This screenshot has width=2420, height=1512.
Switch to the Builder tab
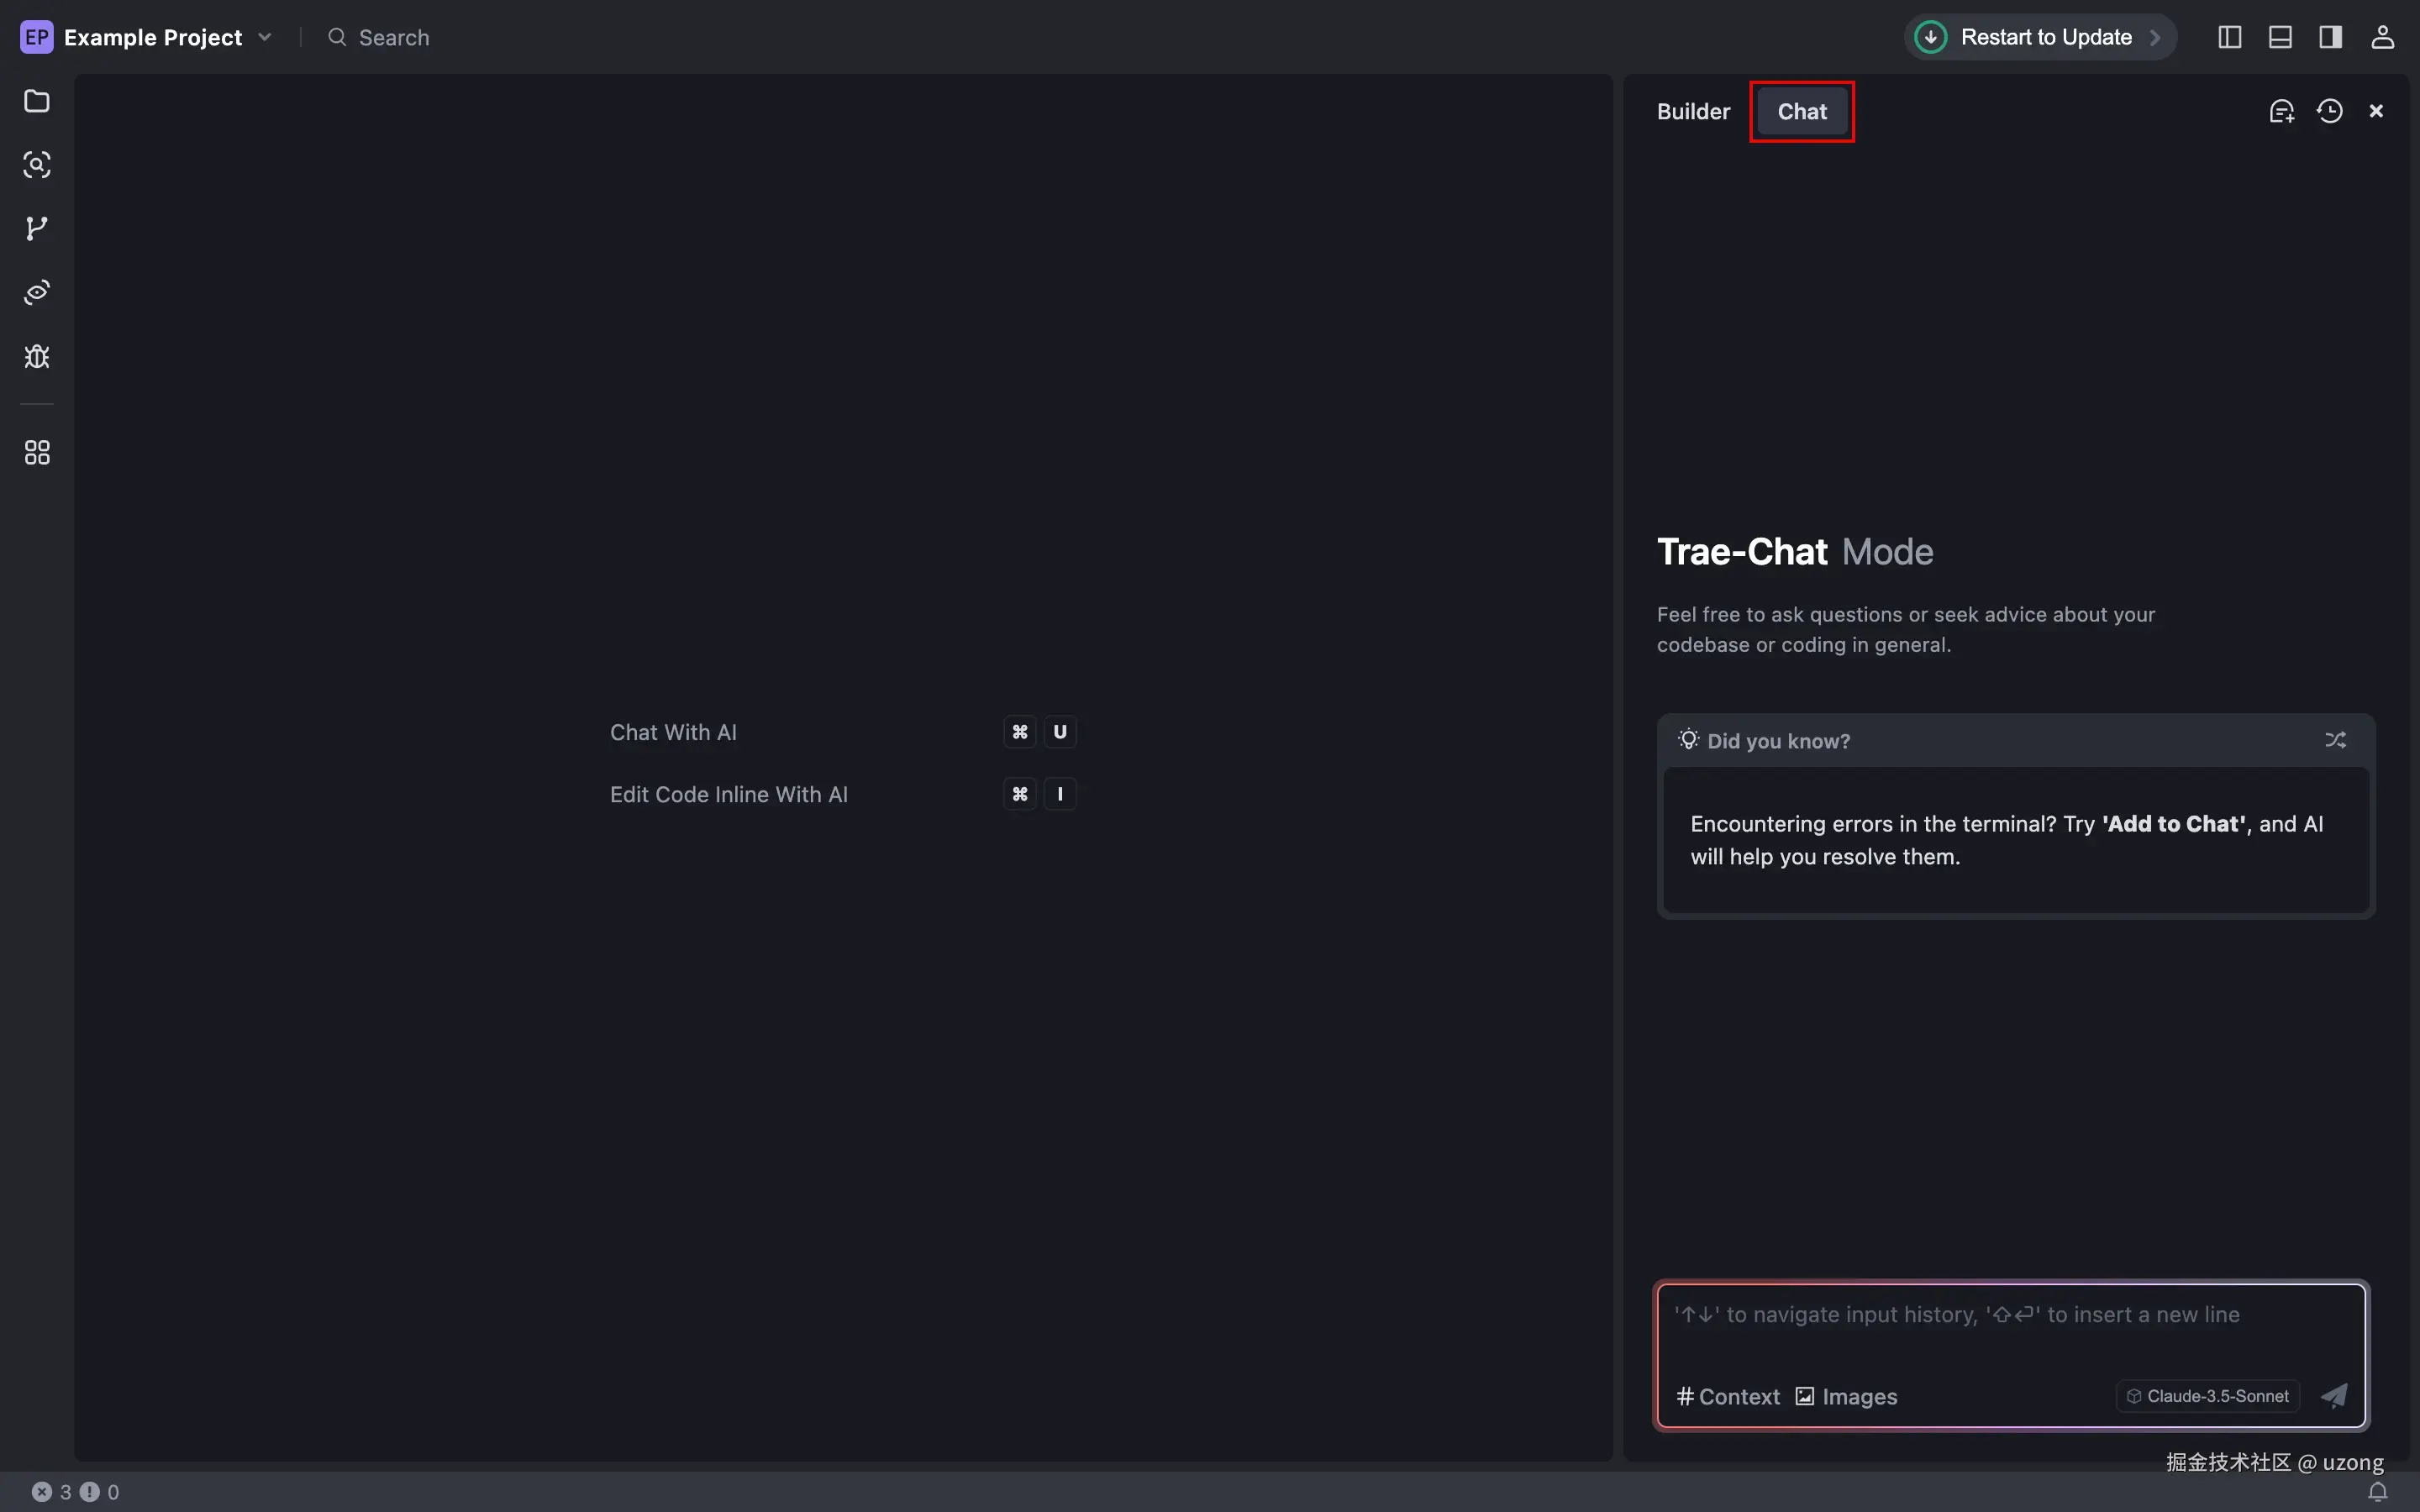[x=1693, y=111]
